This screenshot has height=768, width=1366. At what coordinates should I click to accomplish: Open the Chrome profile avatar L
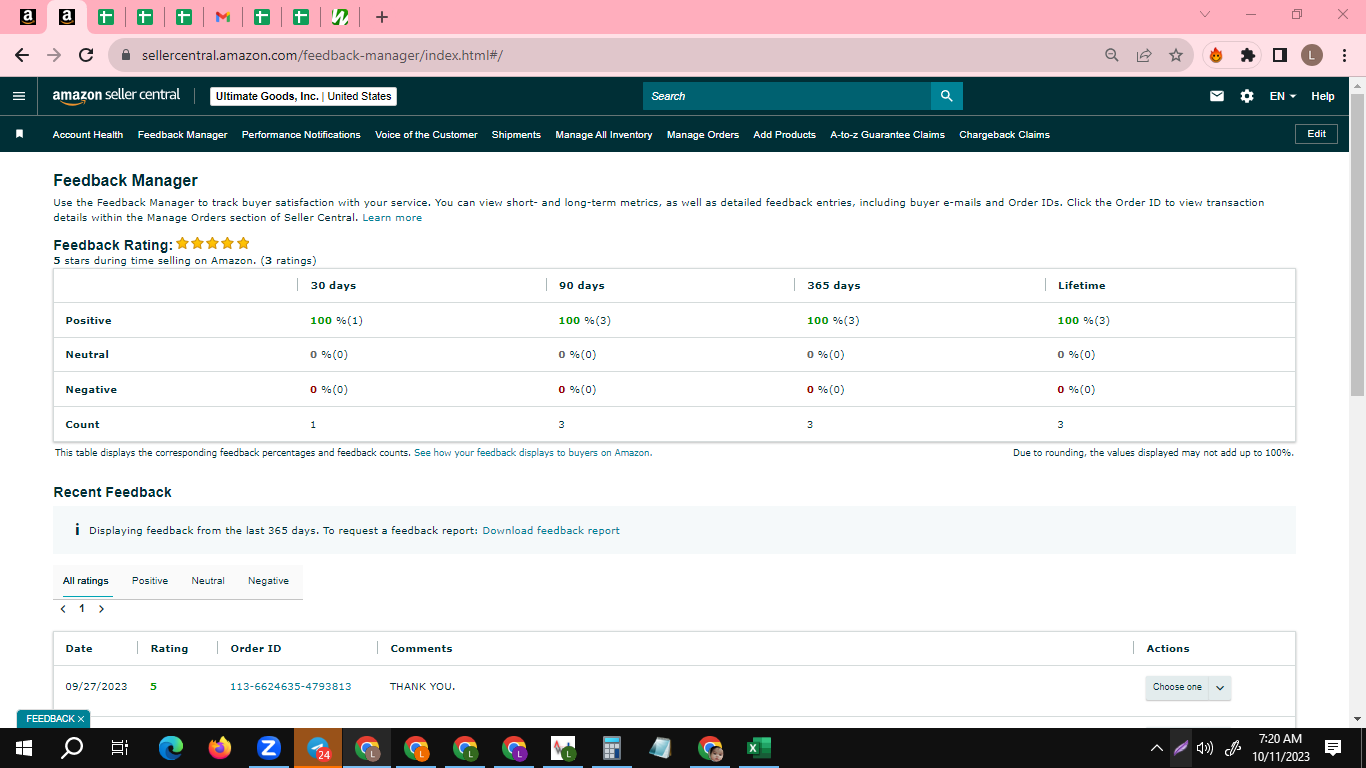(1312, 55)
